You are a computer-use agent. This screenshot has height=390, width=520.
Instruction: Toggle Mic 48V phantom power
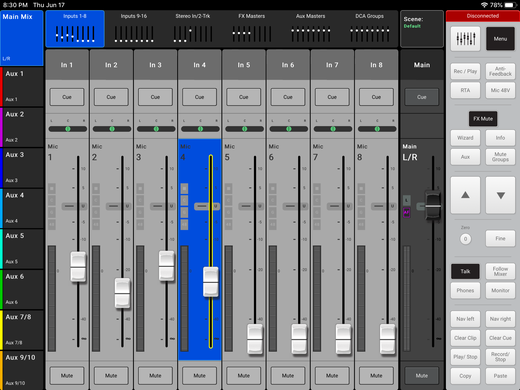pos(500,90)
